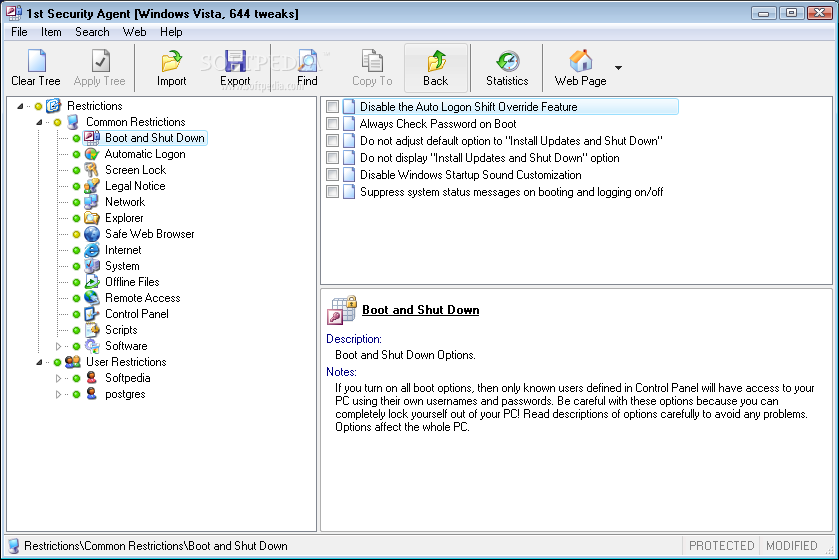Screen dimensions: 839x560
Task: Click the Offline Files icon
Action: (x=91, y=282)
